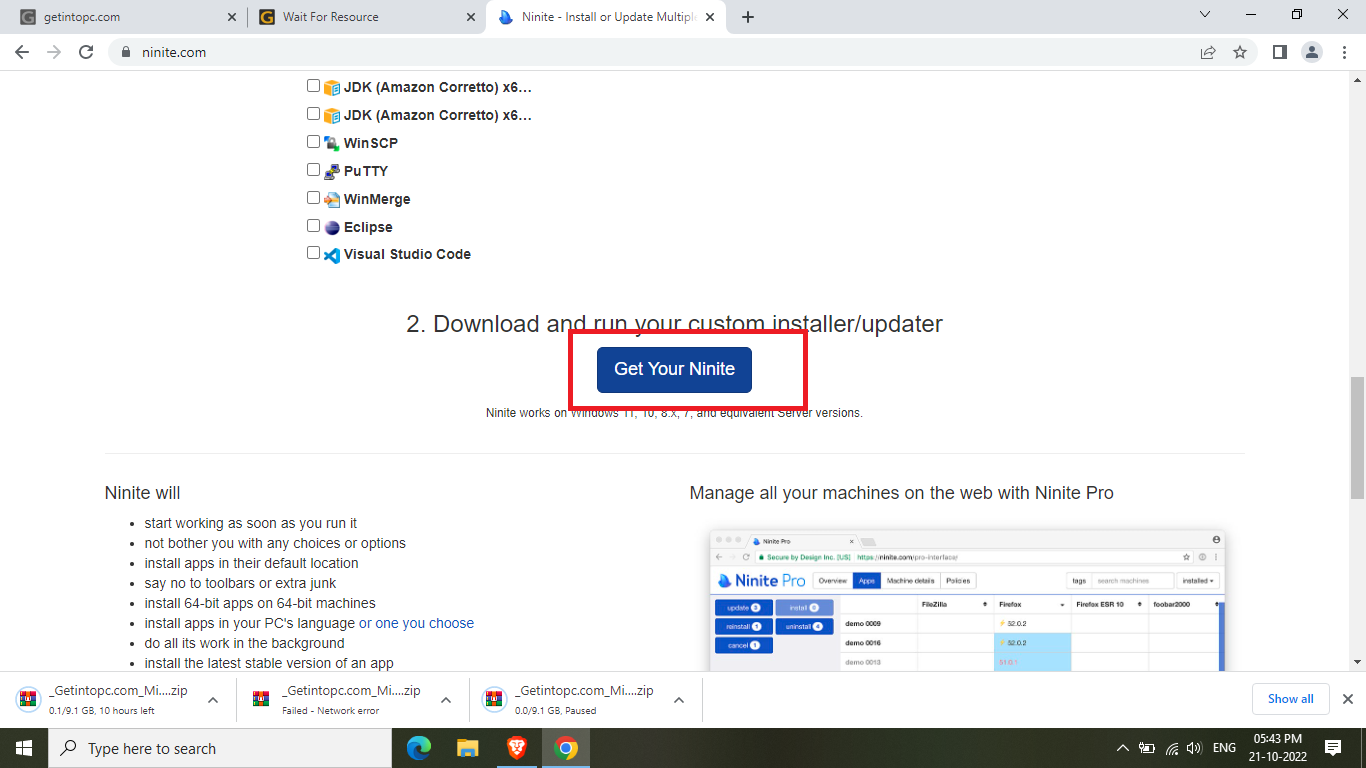
Task: Open options for first 10-hours-left download
Action: coord(213,700)
